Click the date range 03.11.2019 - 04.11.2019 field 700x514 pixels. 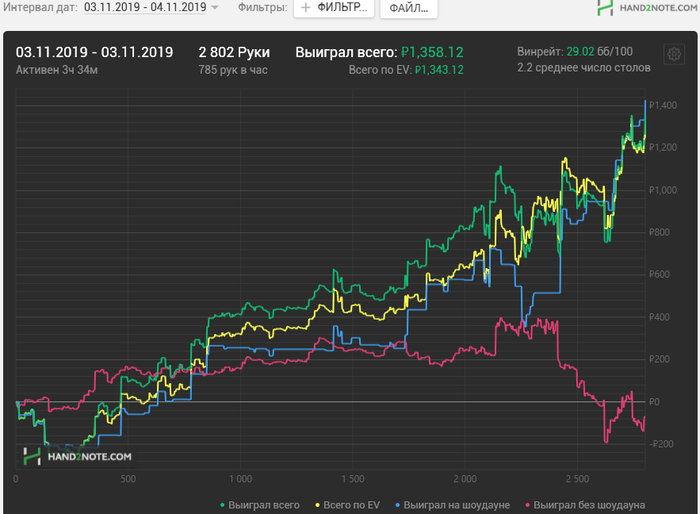[x=145, y=7]
